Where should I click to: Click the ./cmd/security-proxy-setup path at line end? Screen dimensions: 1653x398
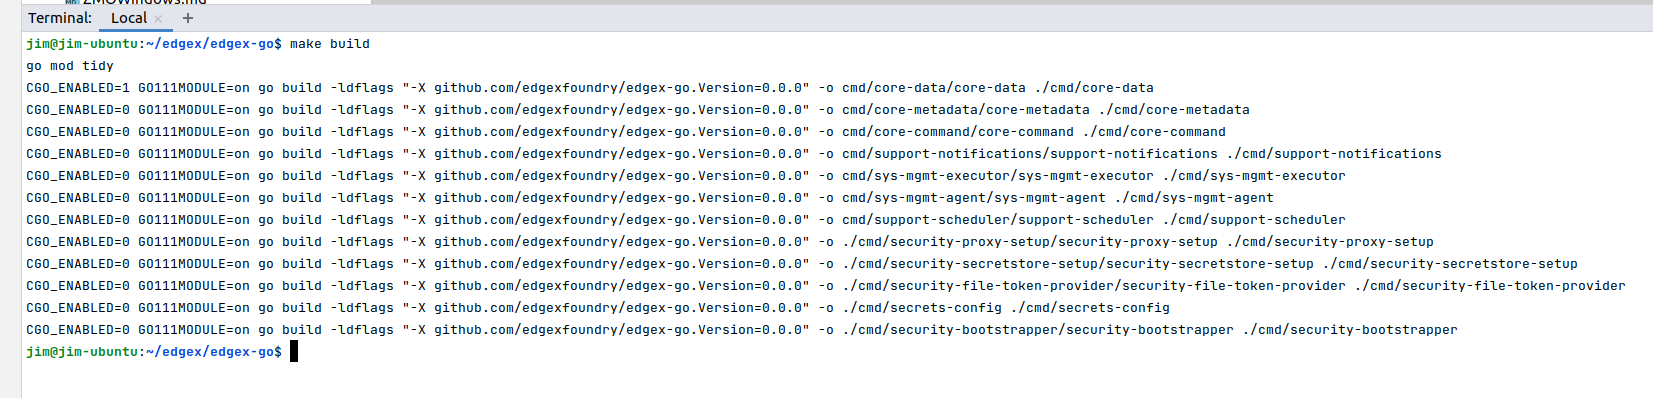pos(1330,242)
